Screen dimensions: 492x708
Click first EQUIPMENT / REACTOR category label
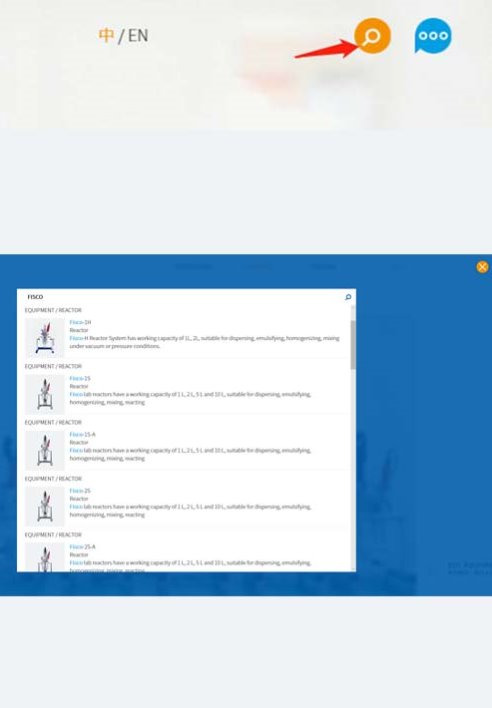click(53, 310)
